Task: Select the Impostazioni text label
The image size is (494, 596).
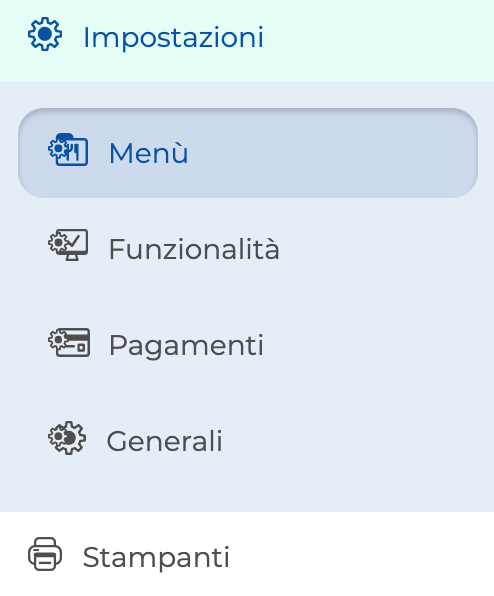Action: click(x=173, y=38)
